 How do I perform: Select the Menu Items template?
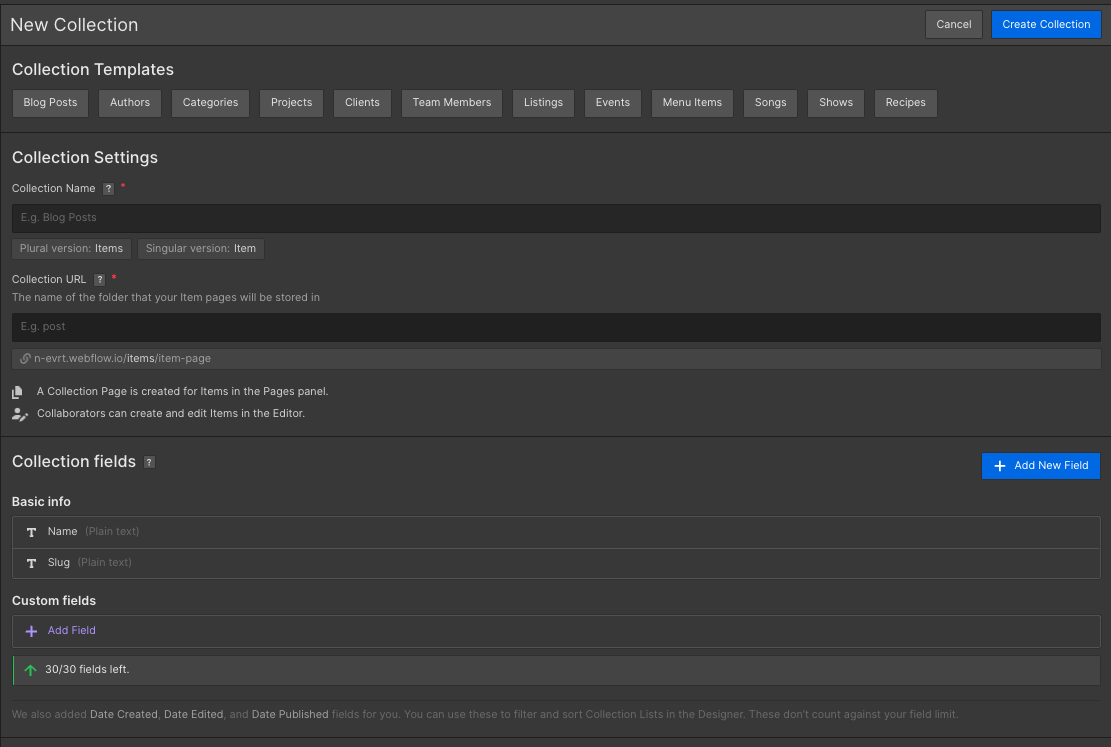(692, 103)
